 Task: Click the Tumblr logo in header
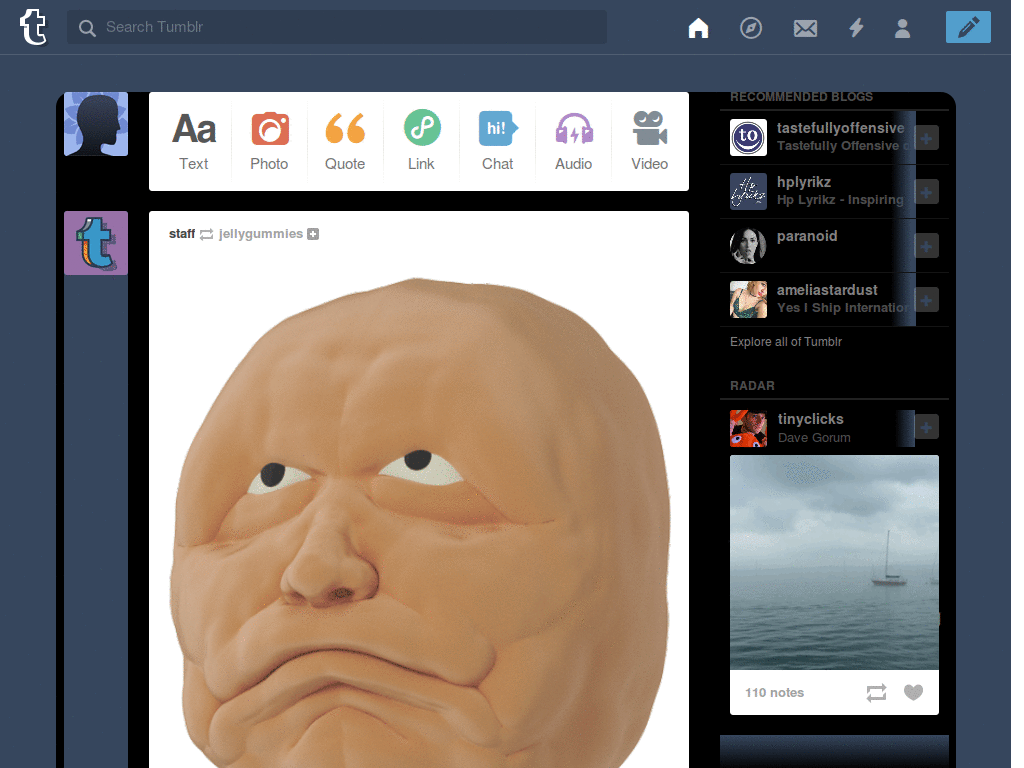coord(33,27)
